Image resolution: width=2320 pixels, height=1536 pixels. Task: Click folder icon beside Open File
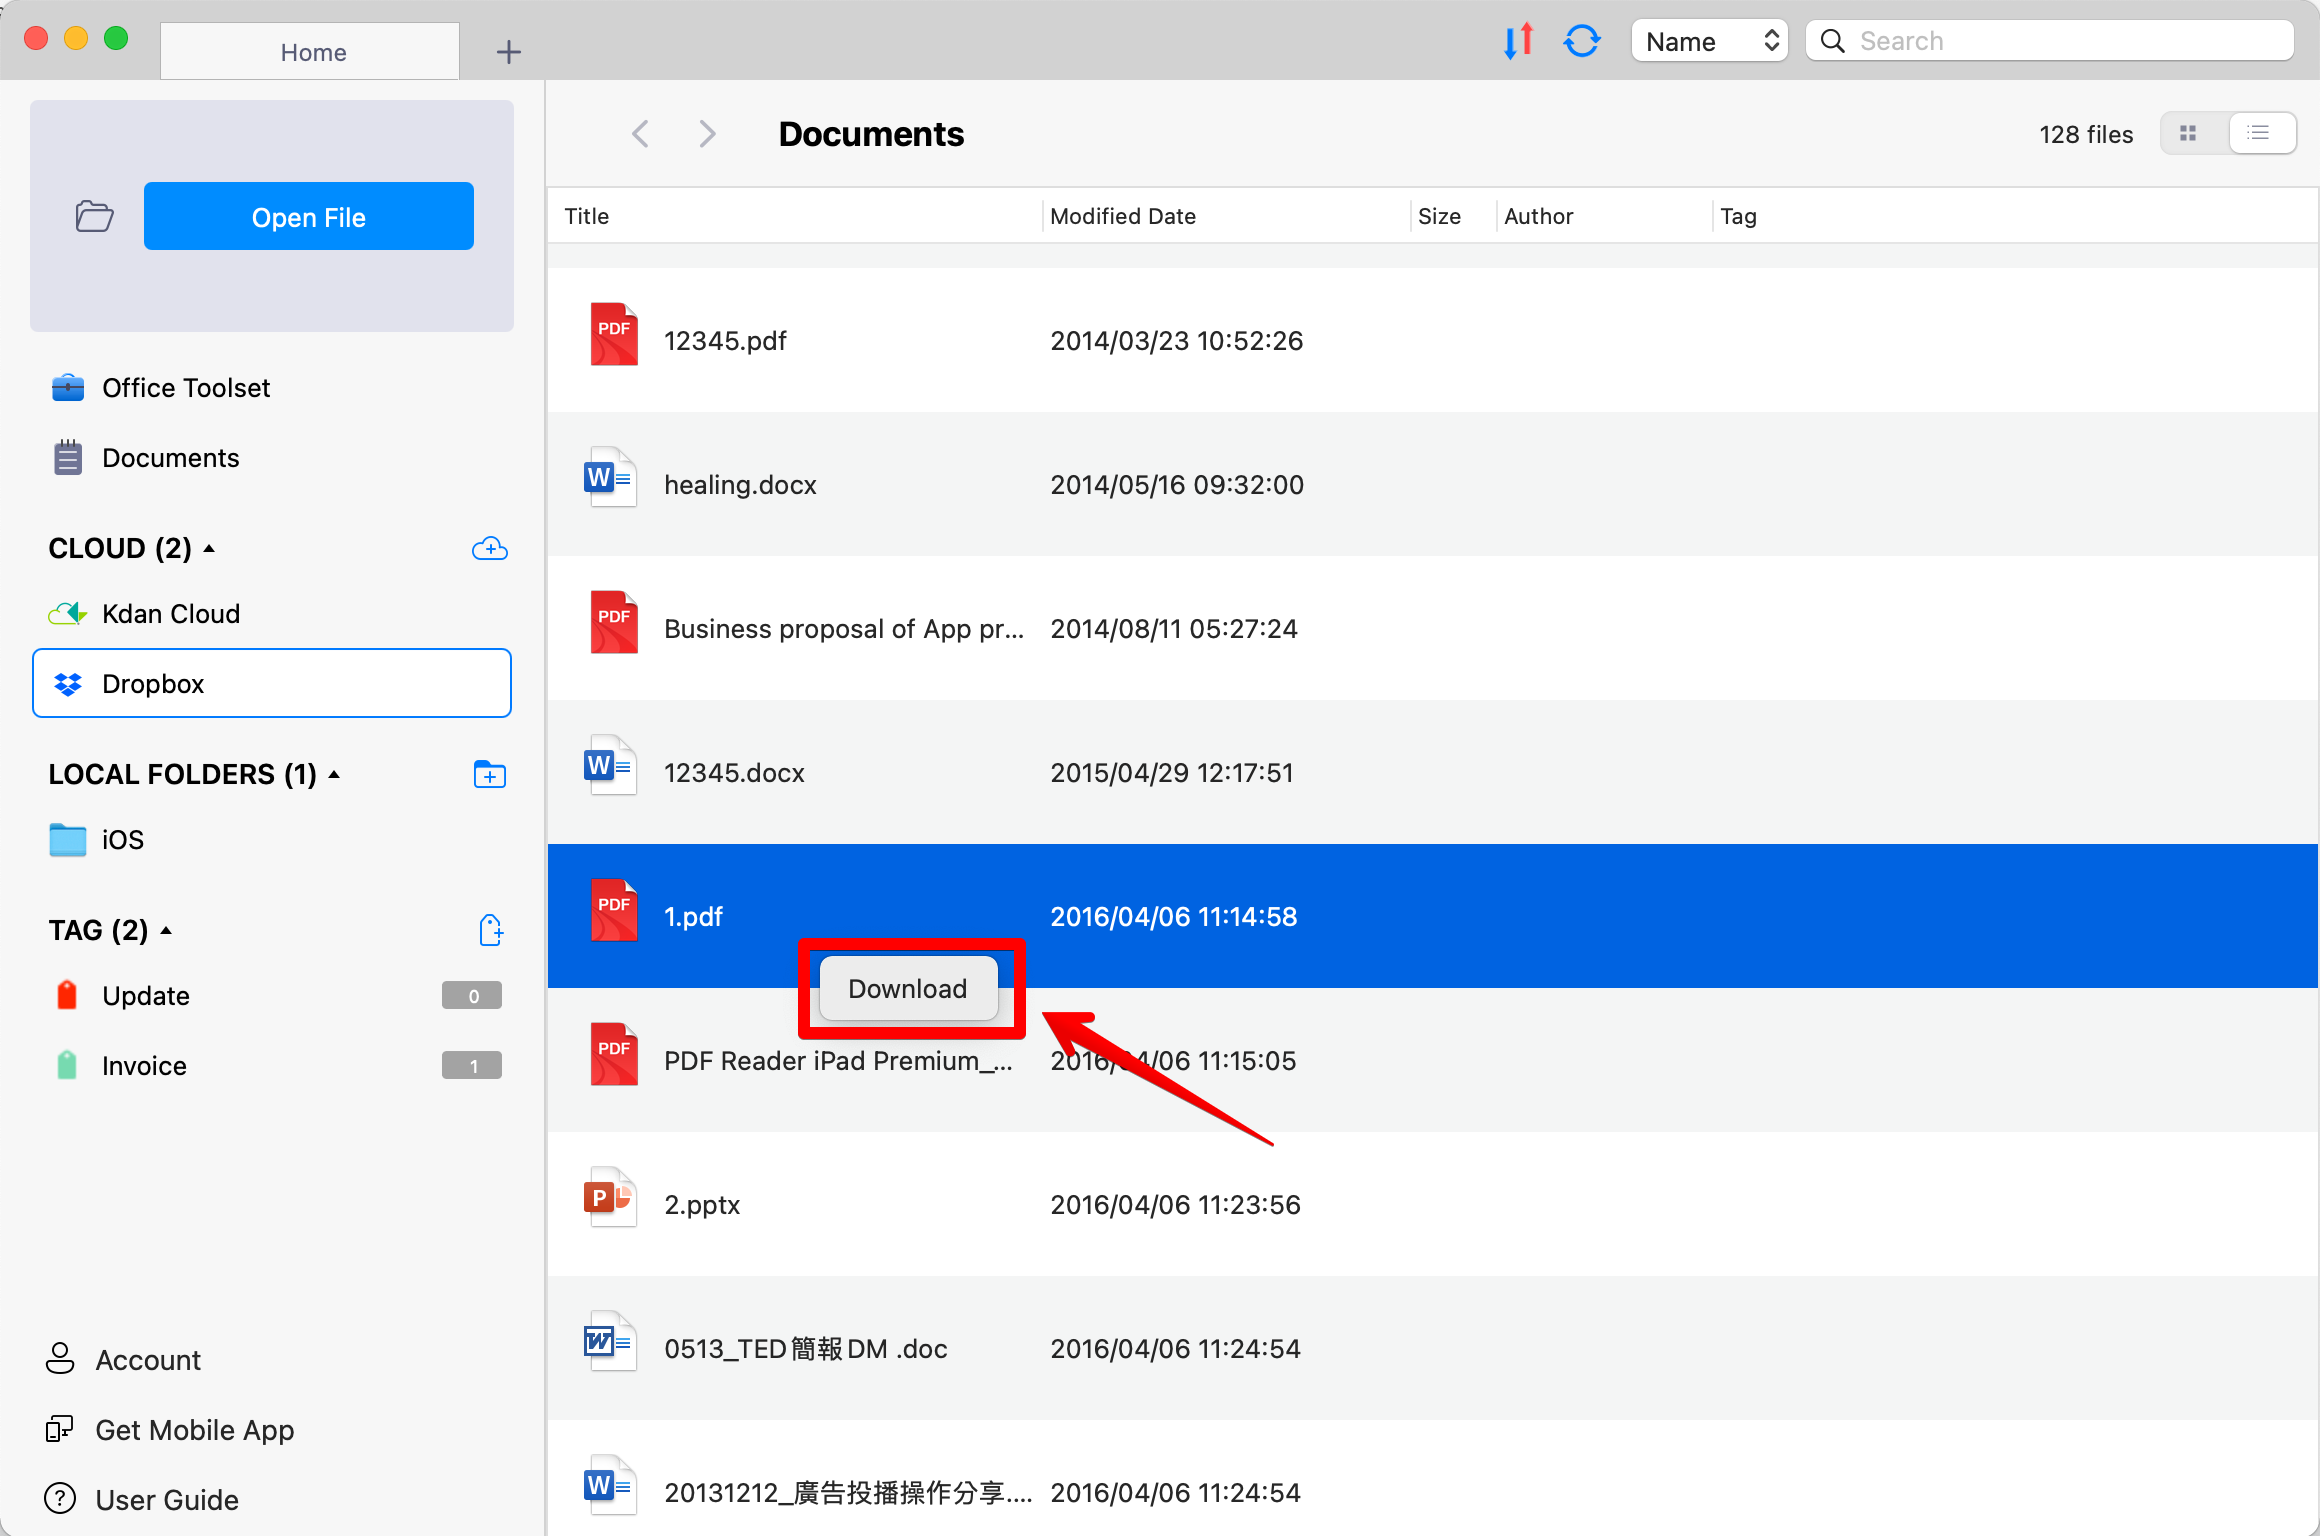click(x=94, y=216)
